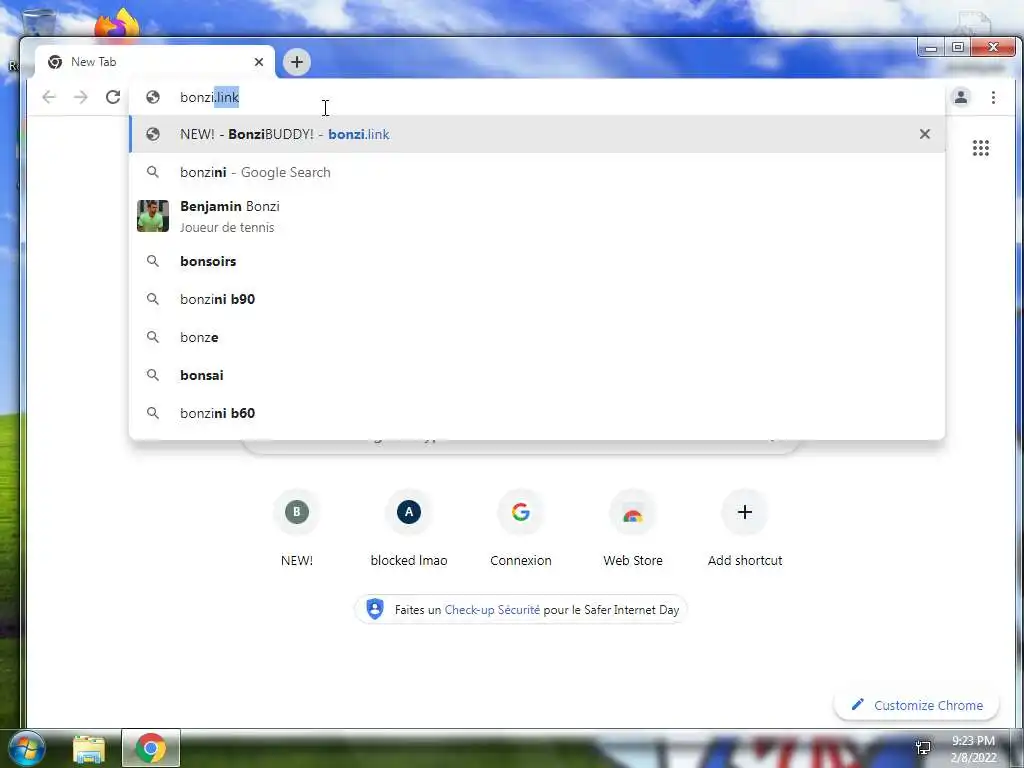
Task: Click the browser back arrow
Action: [x=49, y=97]
